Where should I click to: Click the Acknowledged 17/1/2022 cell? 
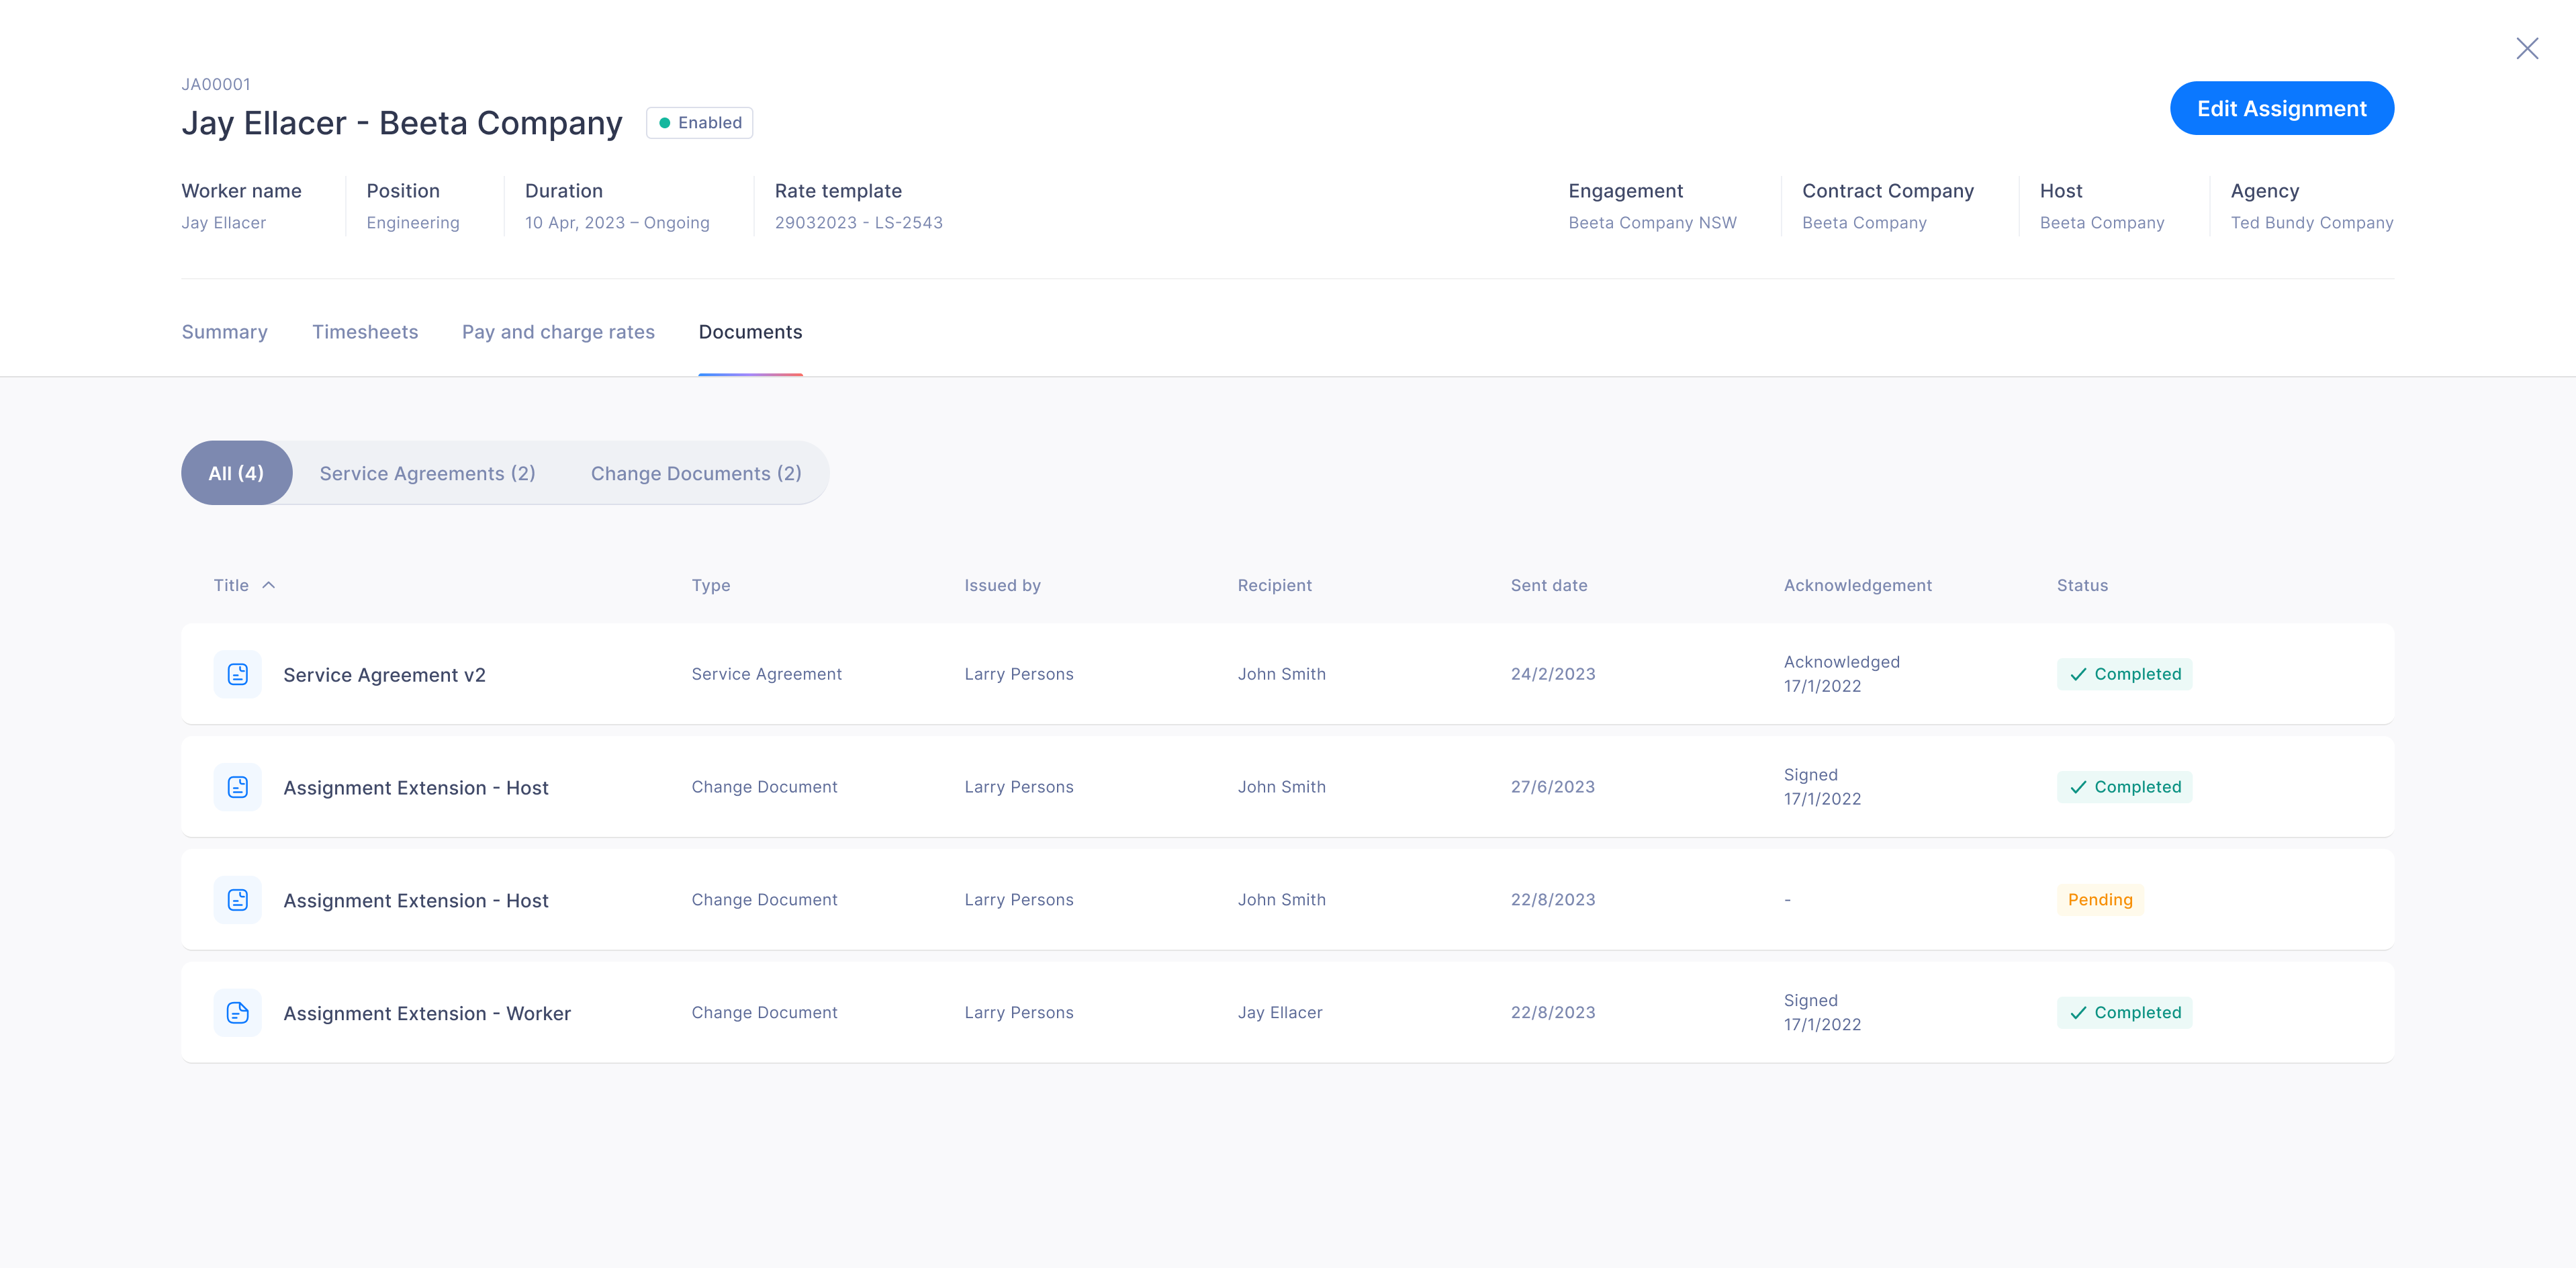[x=1841, y=674]
